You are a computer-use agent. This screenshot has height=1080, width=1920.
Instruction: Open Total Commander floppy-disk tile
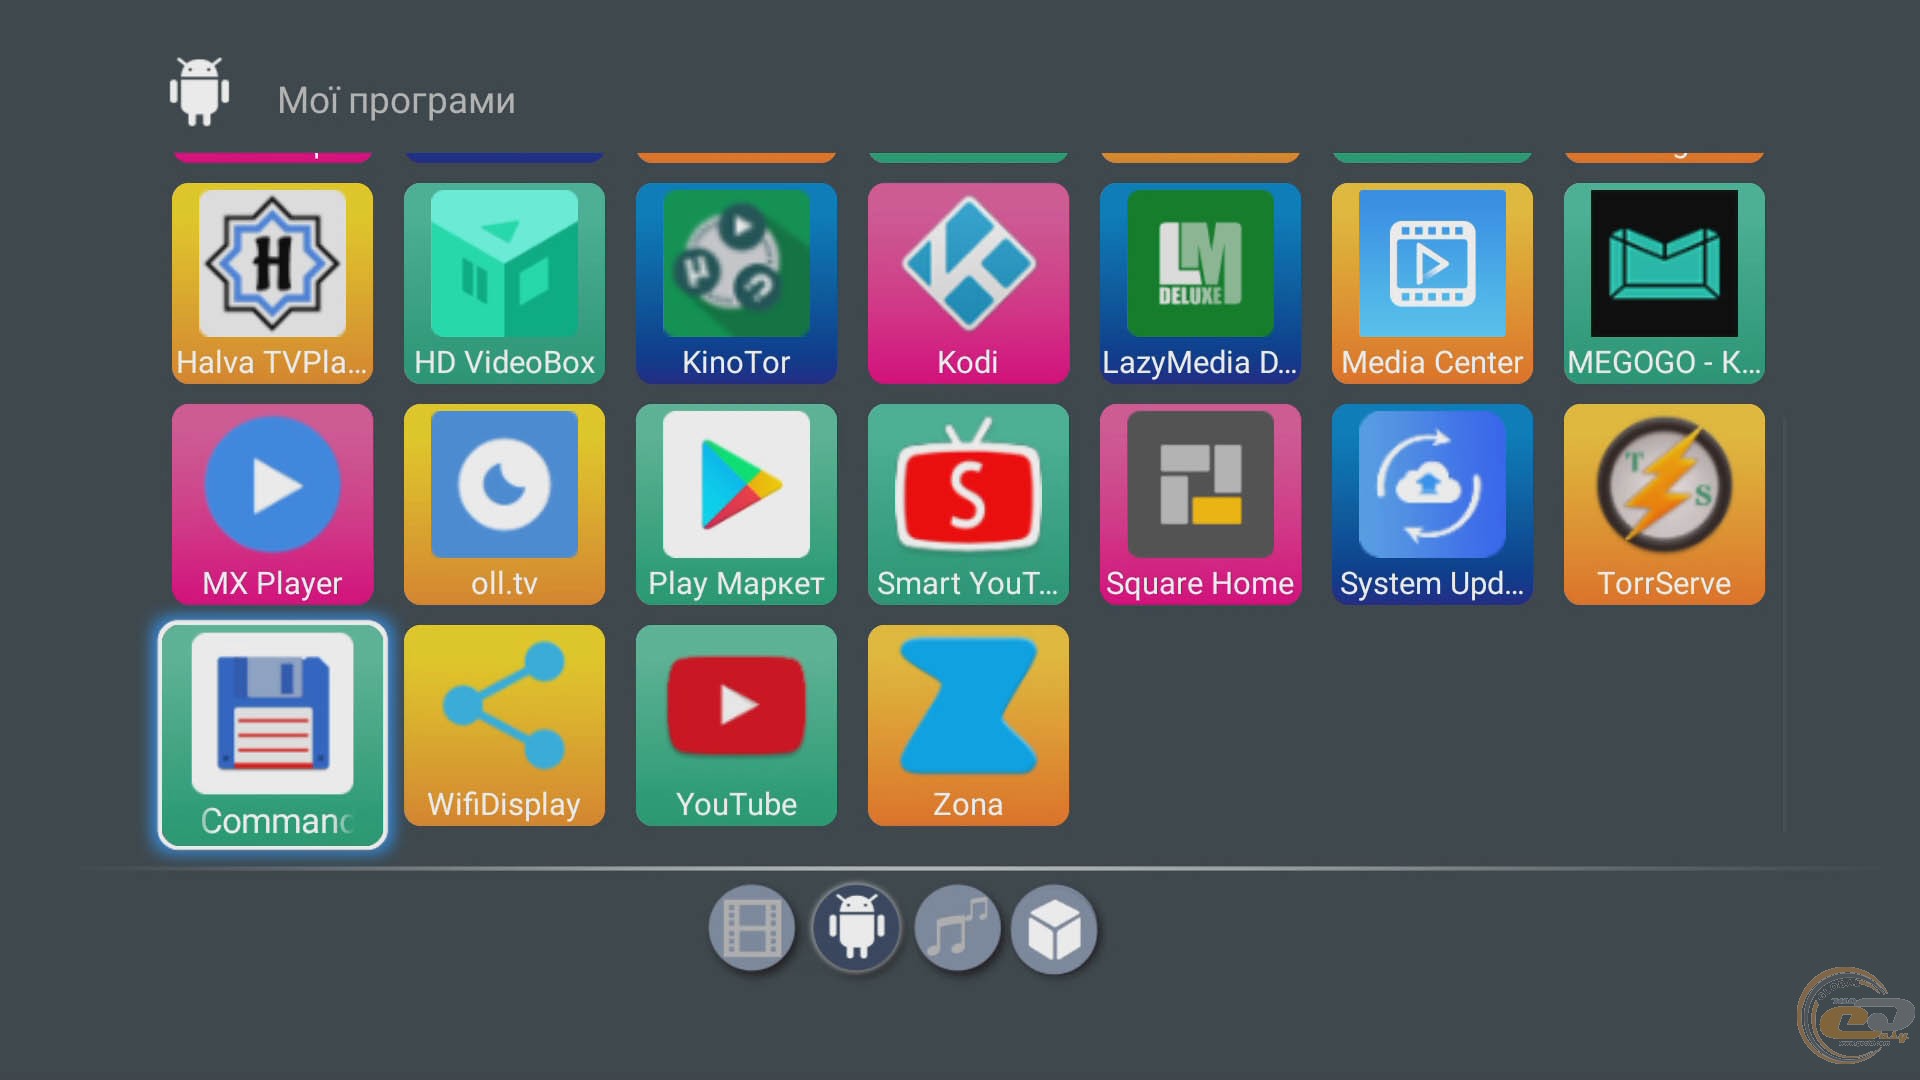272,735
